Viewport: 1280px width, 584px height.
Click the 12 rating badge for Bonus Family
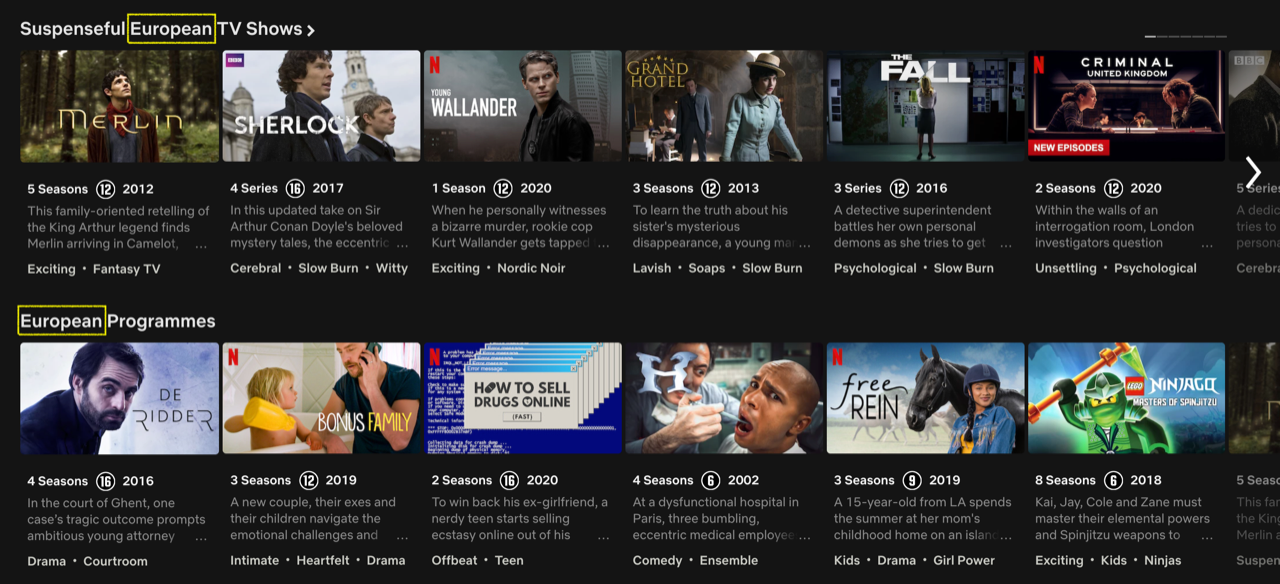click(x=309, y=481)
